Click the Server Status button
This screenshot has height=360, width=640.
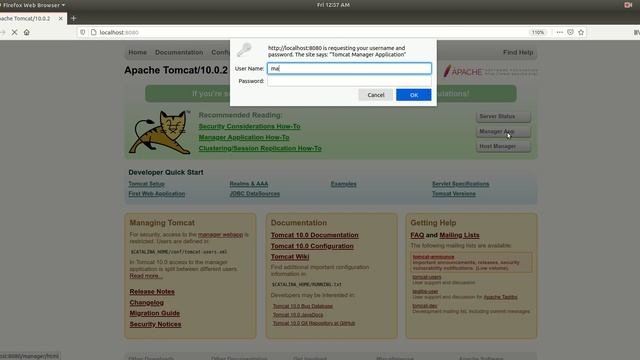503,117
